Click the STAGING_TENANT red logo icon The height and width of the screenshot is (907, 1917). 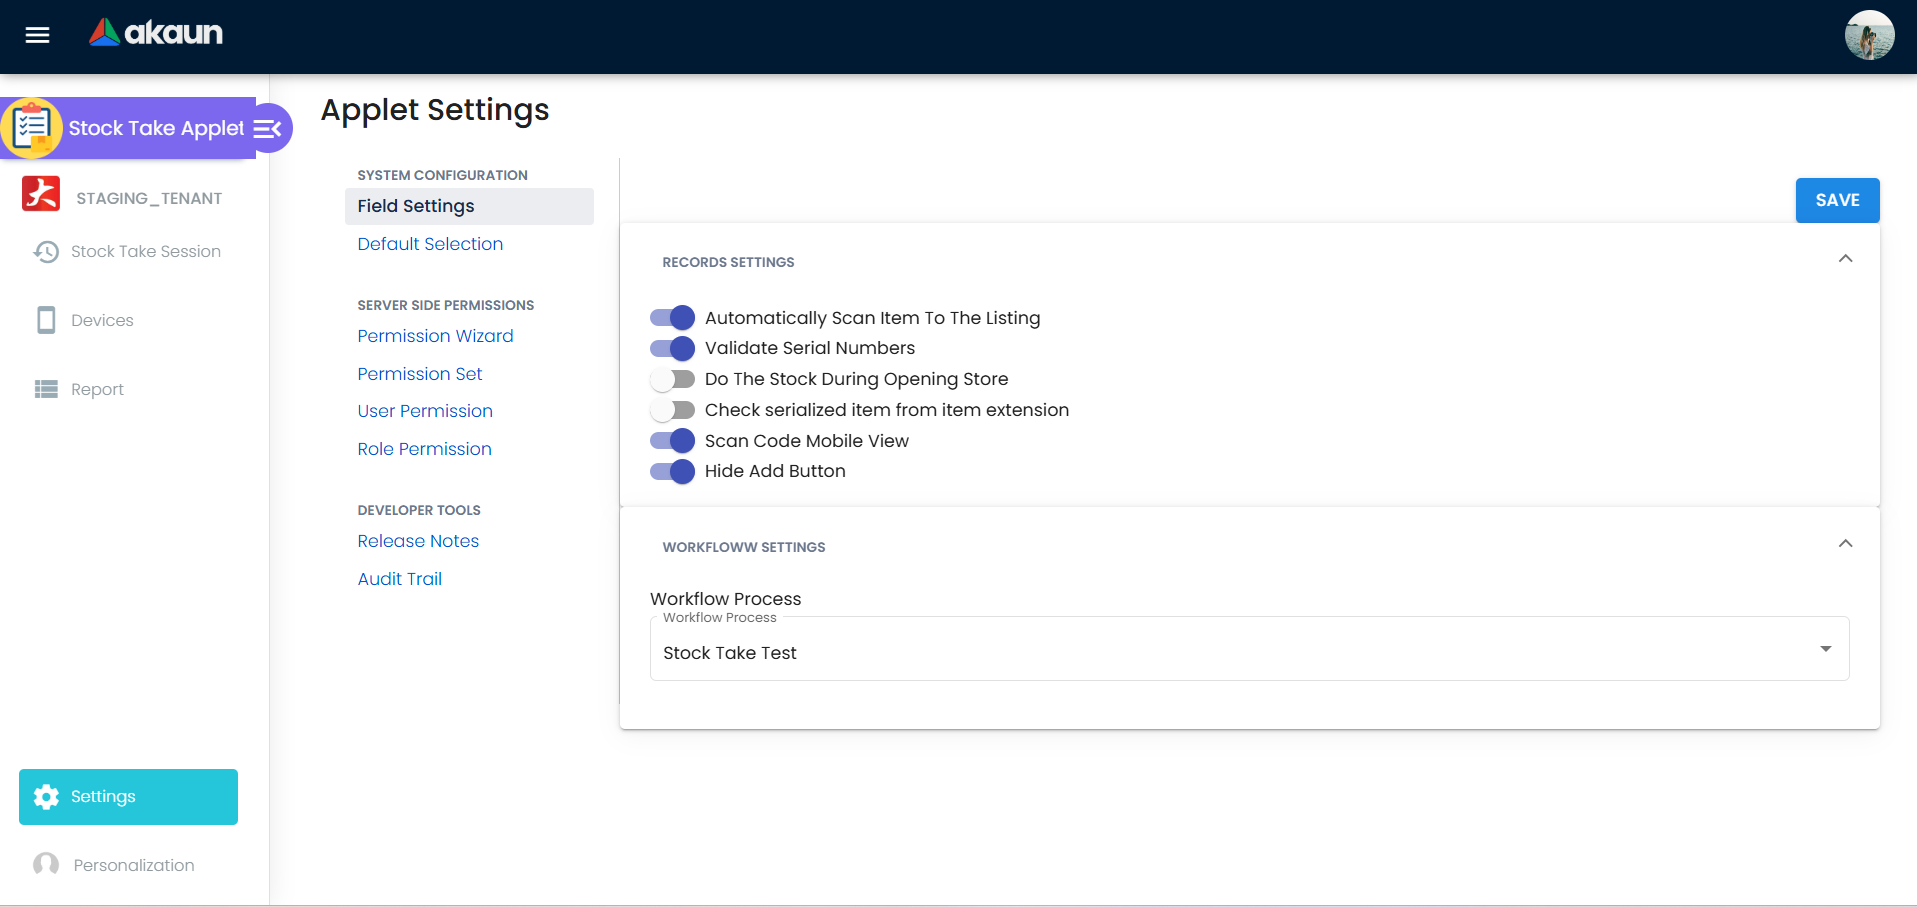coord(41,194)
